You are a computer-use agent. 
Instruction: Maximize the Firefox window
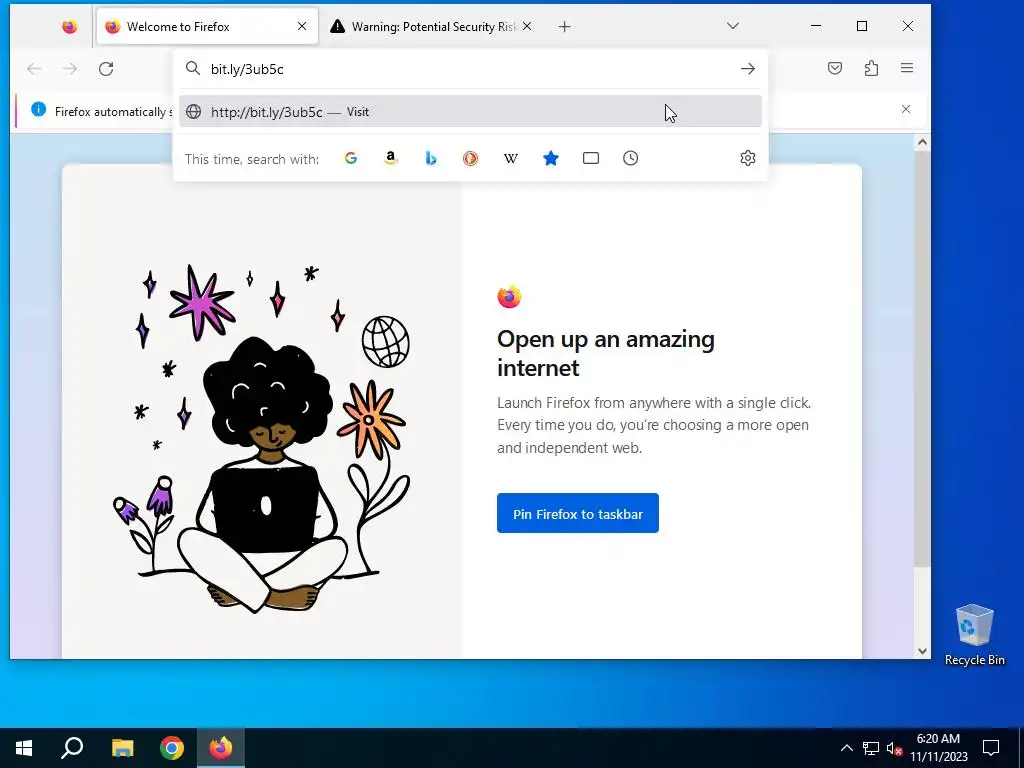tap(862, 26)
